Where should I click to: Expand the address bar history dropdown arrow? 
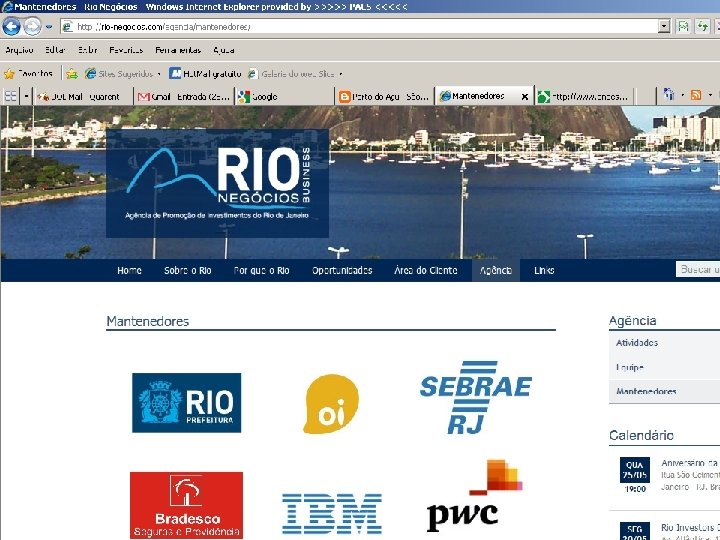(664, 27)
